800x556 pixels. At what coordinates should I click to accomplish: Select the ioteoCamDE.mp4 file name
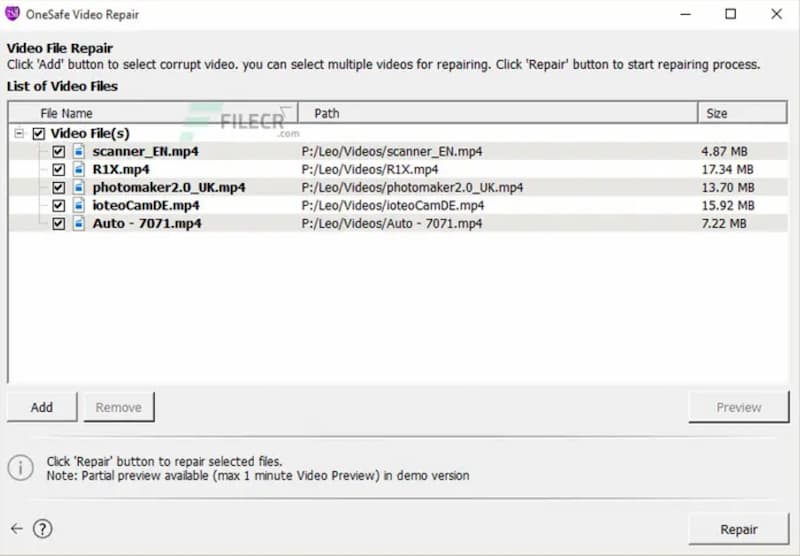146,205
